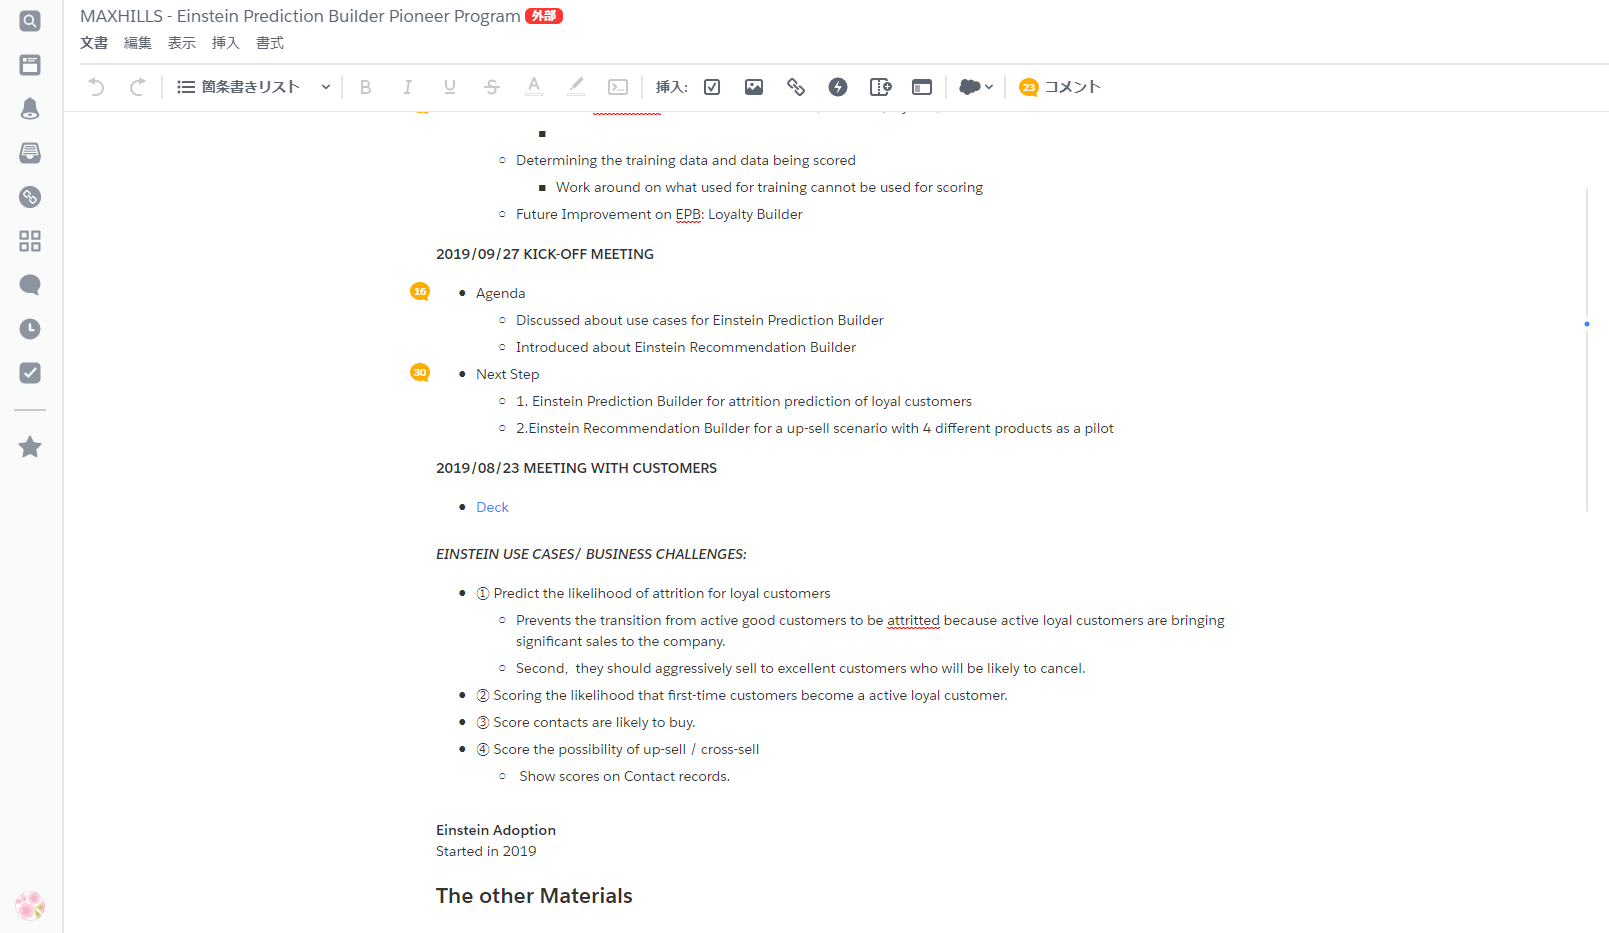Choose text color with the A icon

coord(534,87)
